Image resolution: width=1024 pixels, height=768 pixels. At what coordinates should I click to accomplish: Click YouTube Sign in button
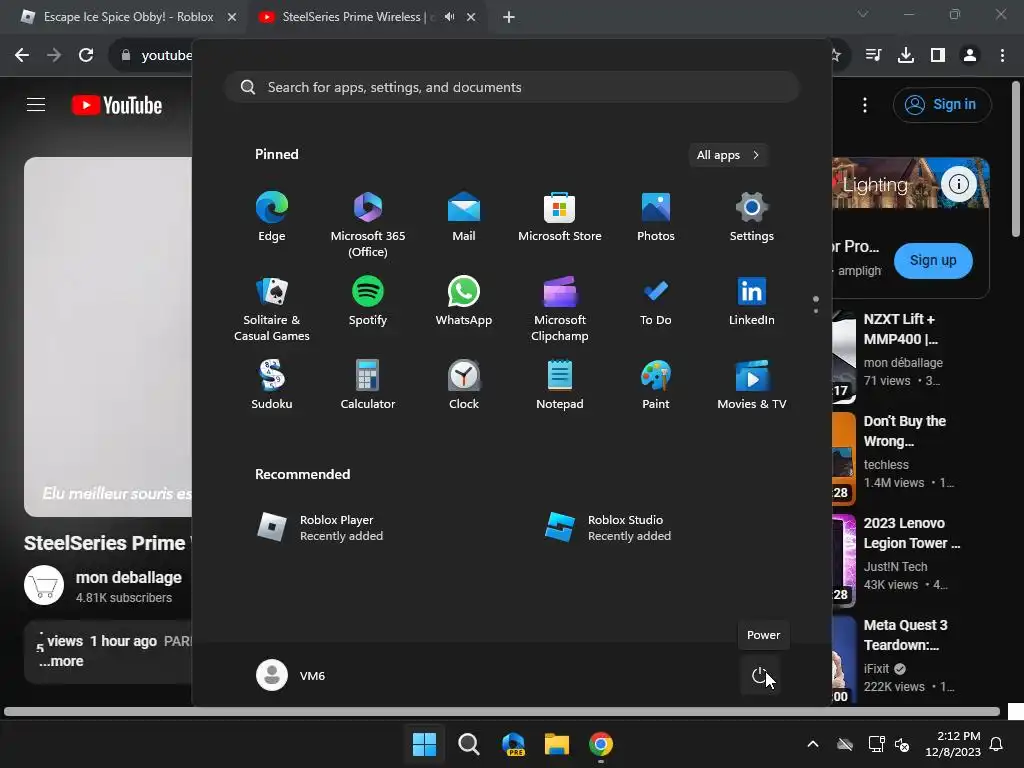click(942, 104)
